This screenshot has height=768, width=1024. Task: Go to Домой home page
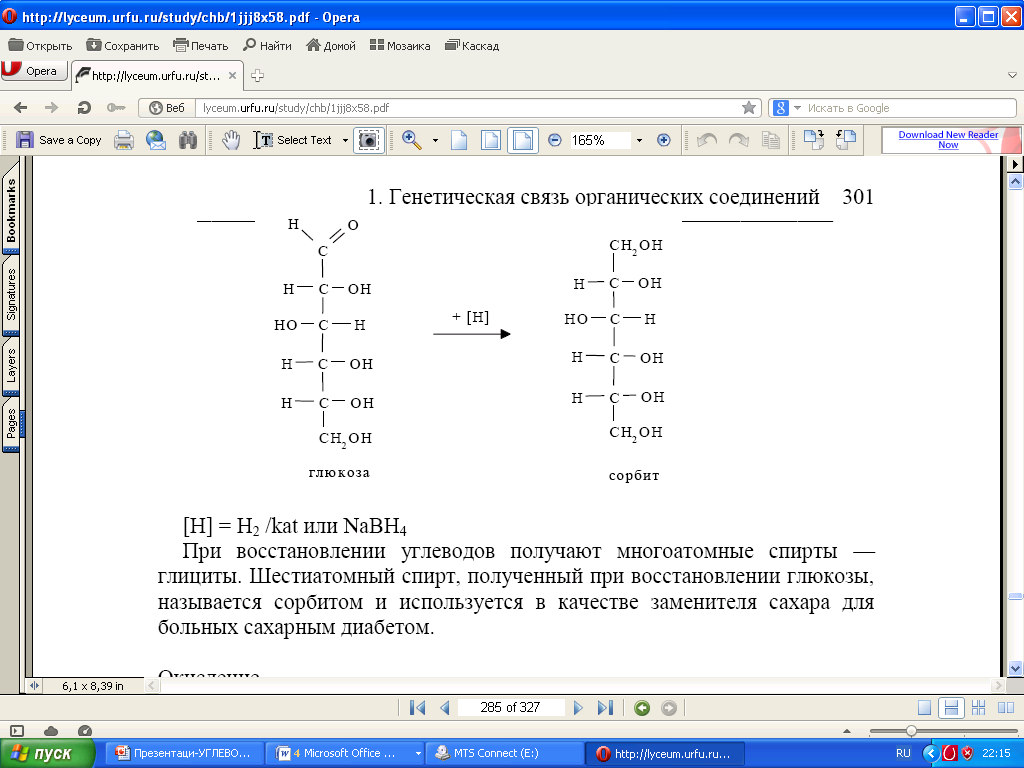331,46
